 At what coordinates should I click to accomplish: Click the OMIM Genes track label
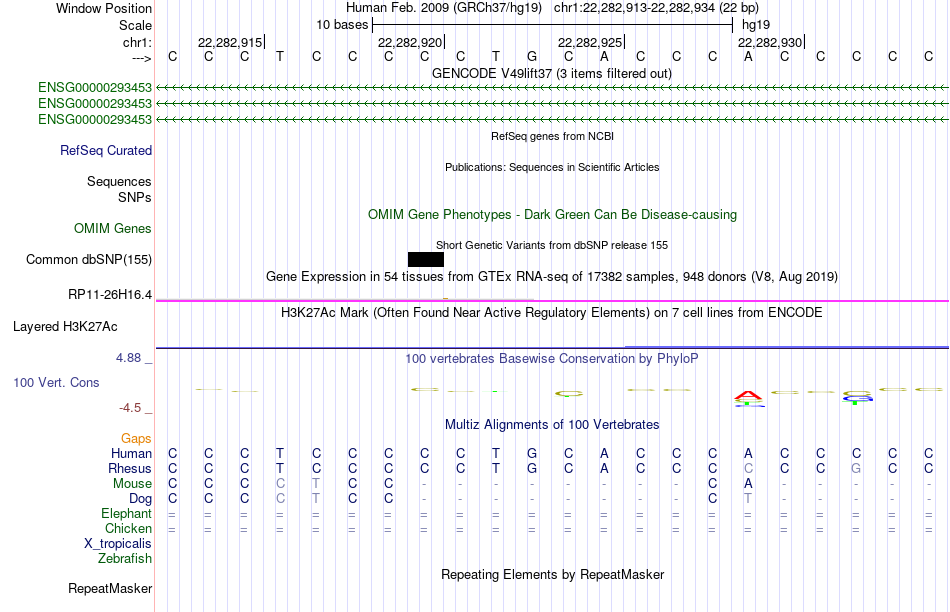coord(113,228)
